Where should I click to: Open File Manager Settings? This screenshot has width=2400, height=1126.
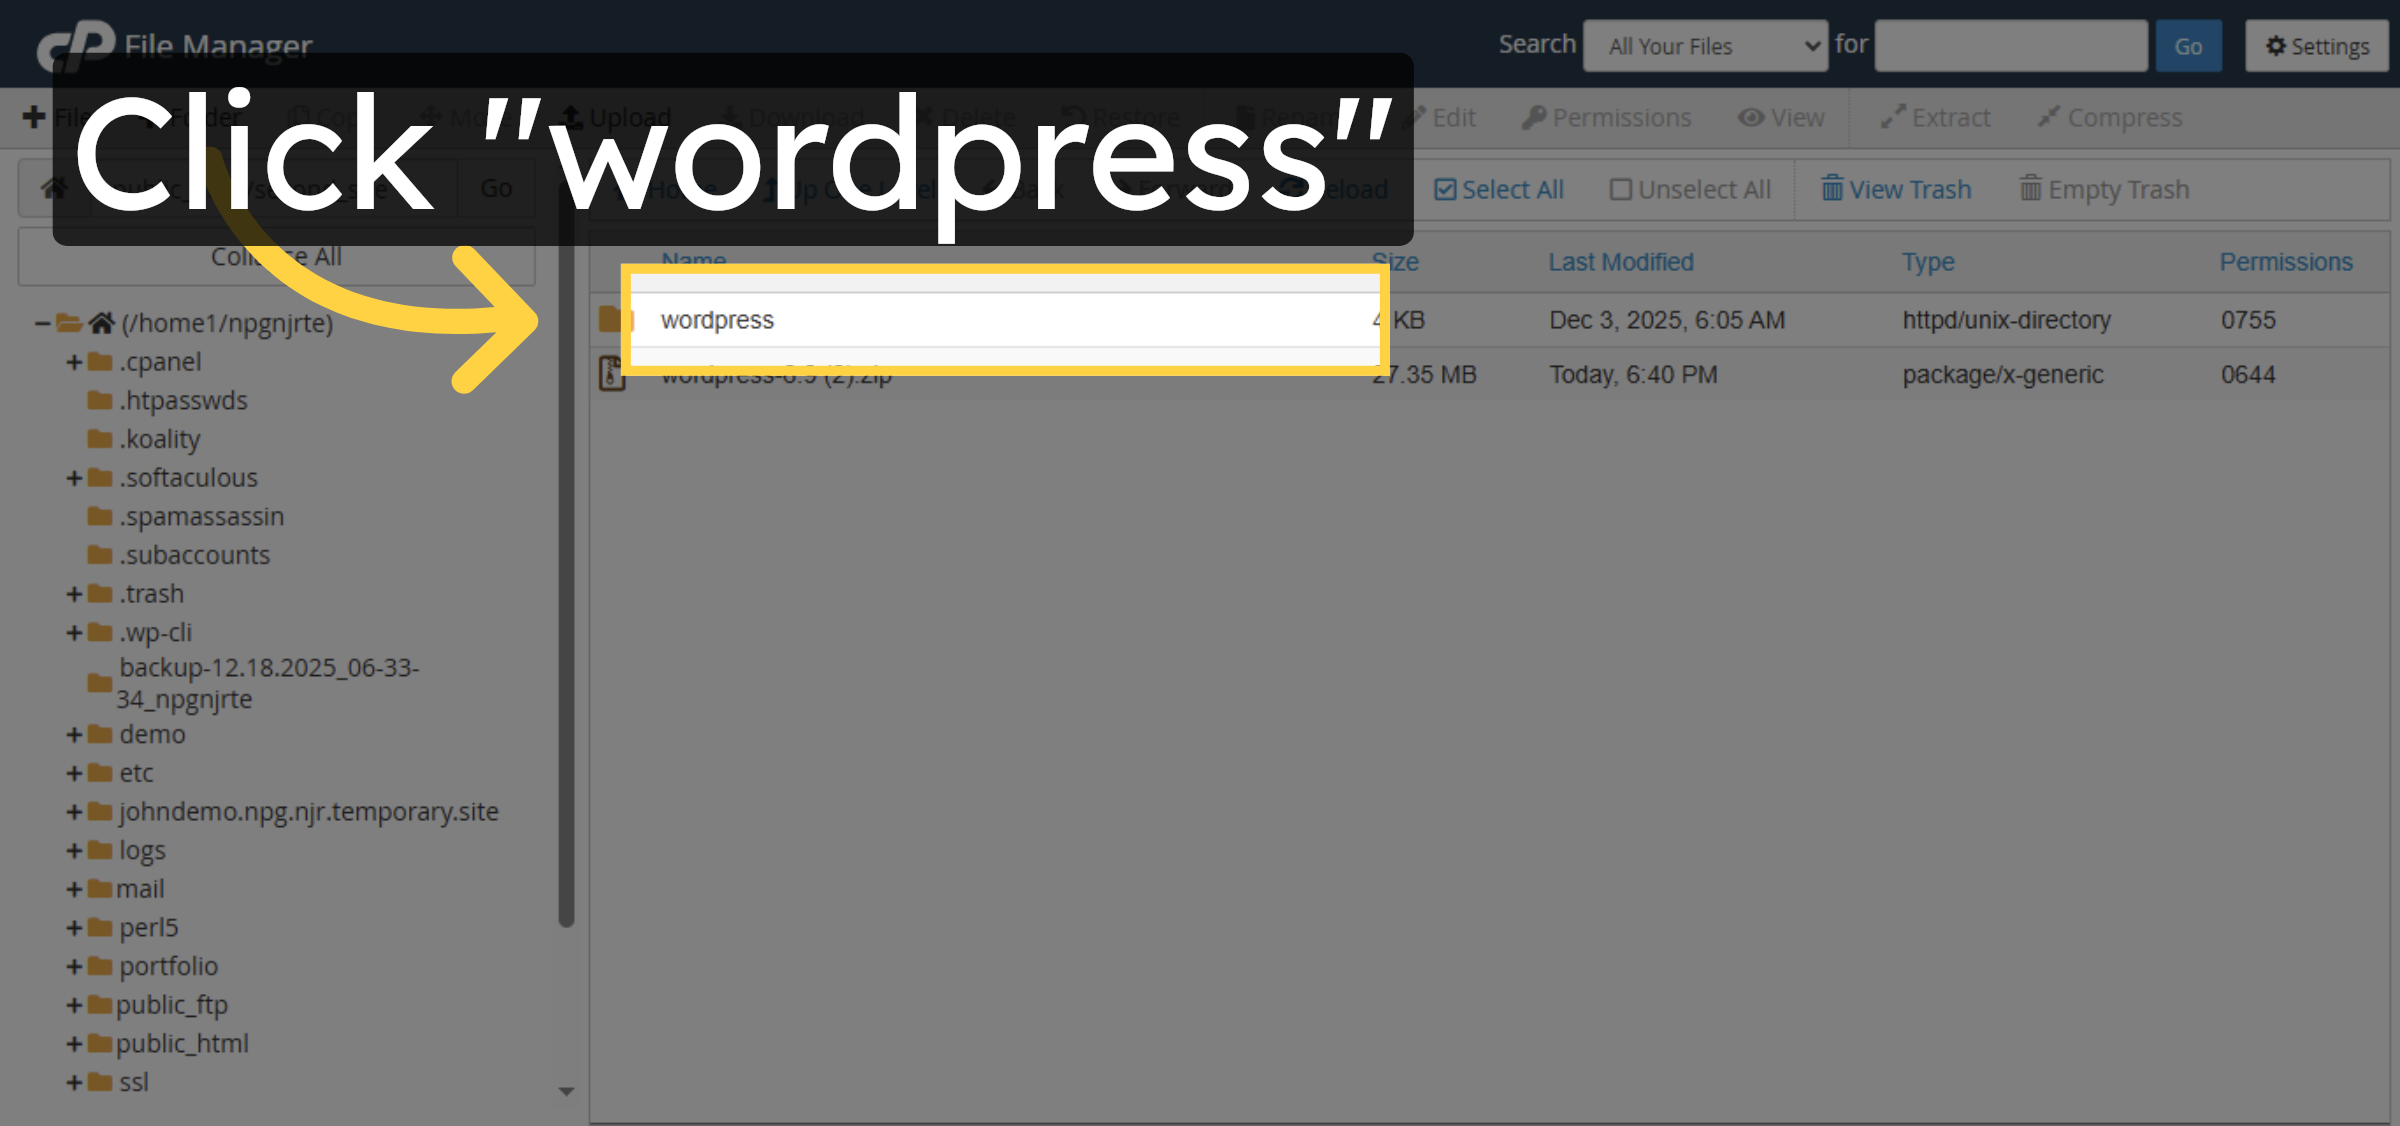2316,46
